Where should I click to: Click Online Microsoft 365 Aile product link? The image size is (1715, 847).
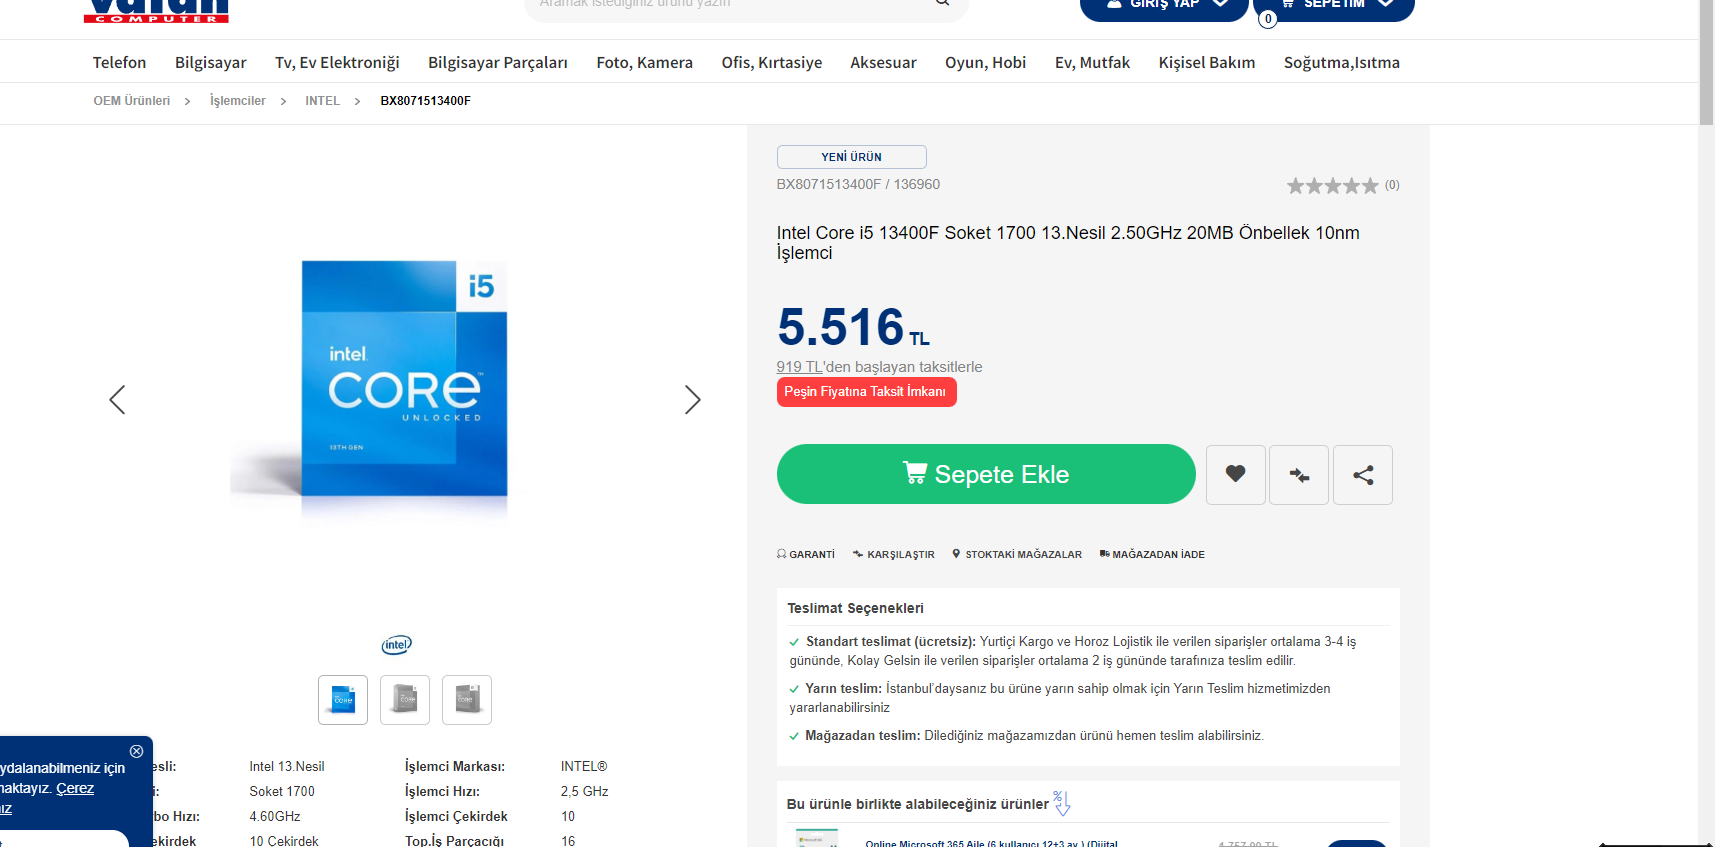click(992, 843)
